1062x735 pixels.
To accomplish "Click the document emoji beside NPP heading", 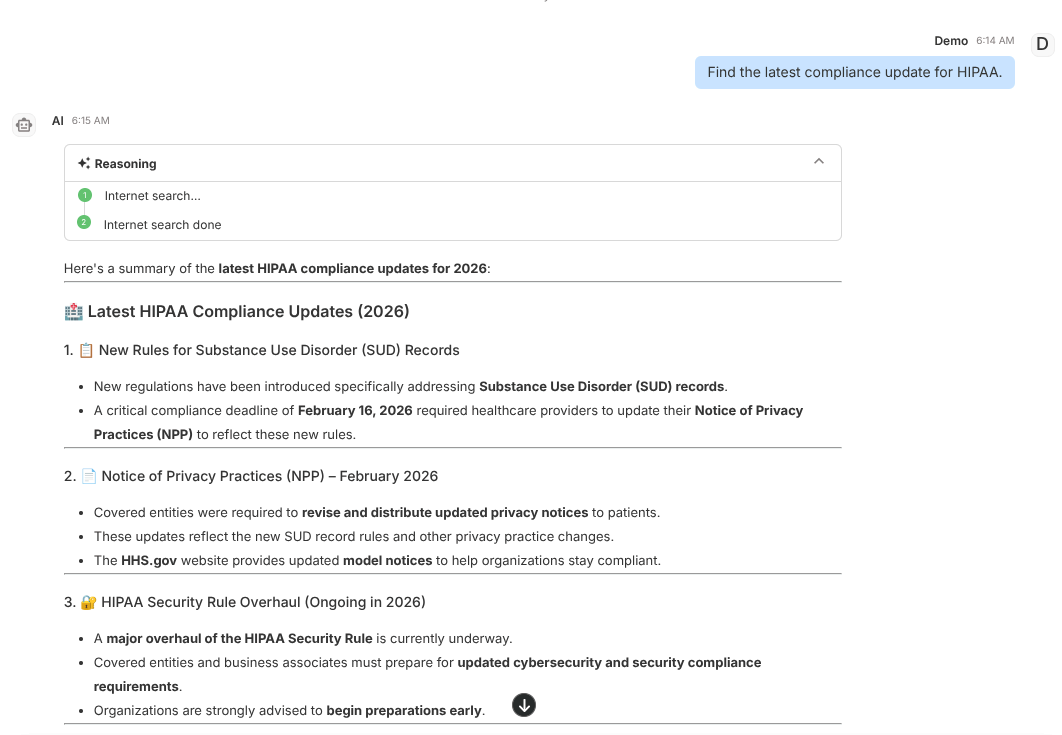I will (x=89, y=476).
